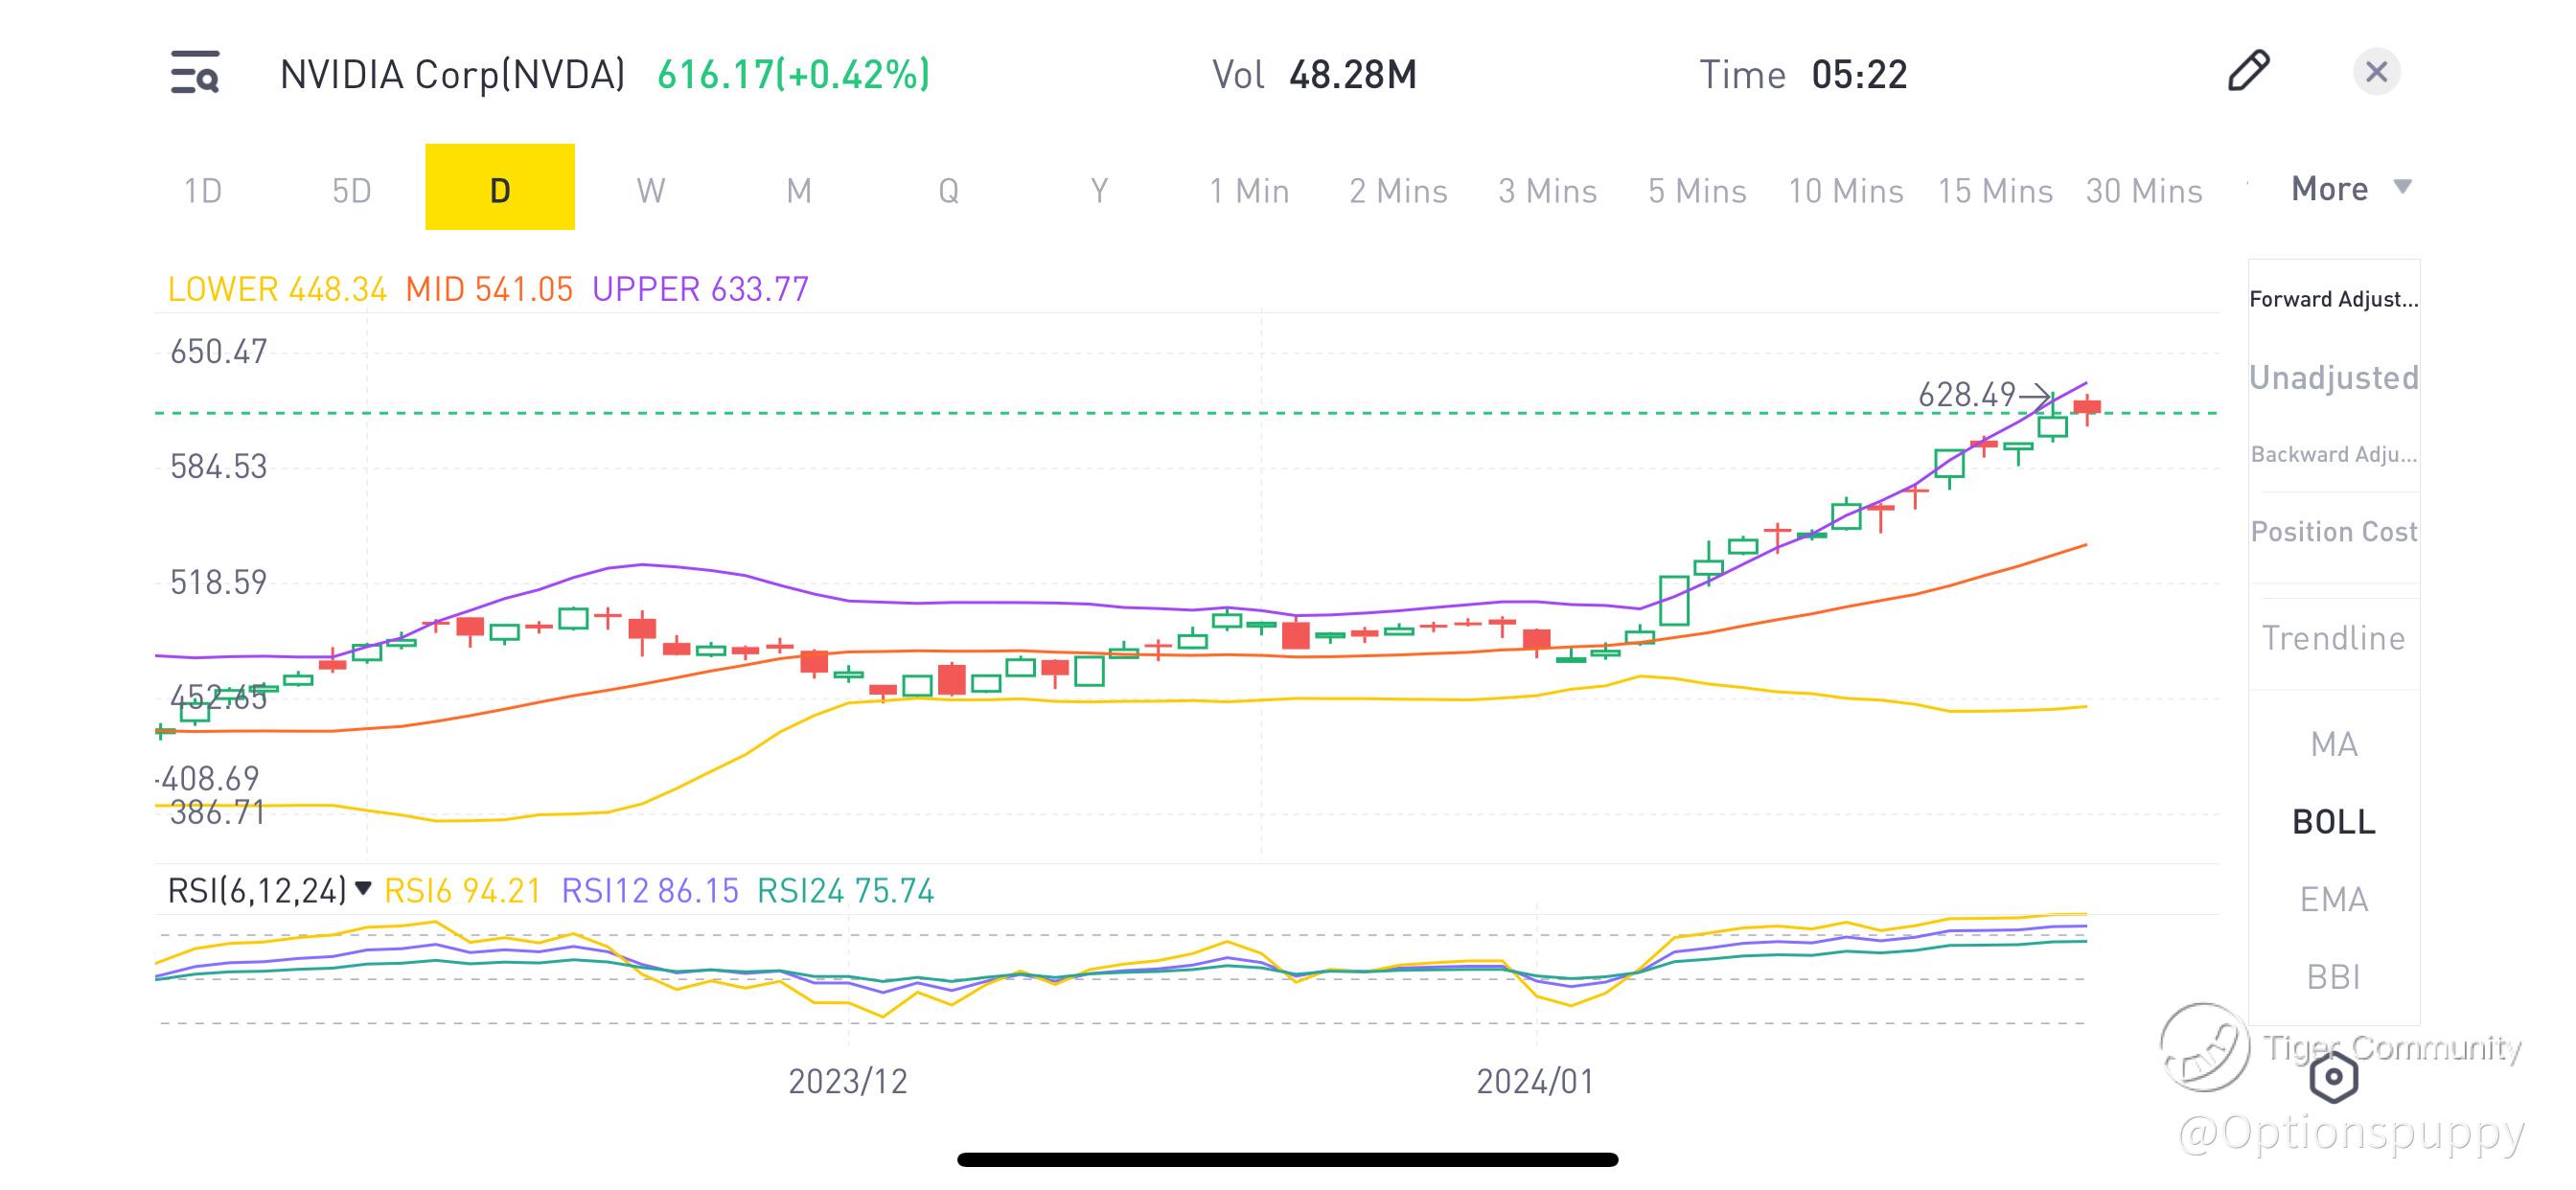This screenshot has width=2576, height=1190.
Task: Switch to the 5D chart tab
Action: [x=351, y=189]
